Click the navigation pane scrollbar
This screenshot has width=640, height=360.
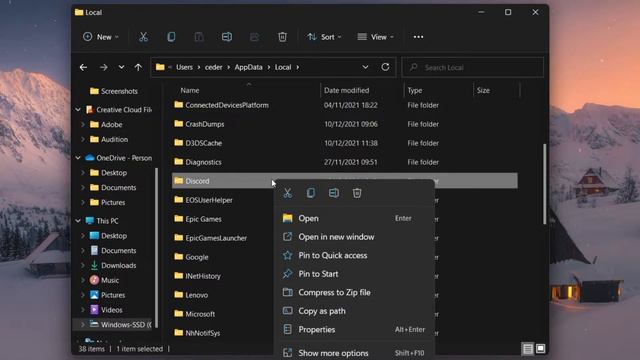click(x=156, y=248)
